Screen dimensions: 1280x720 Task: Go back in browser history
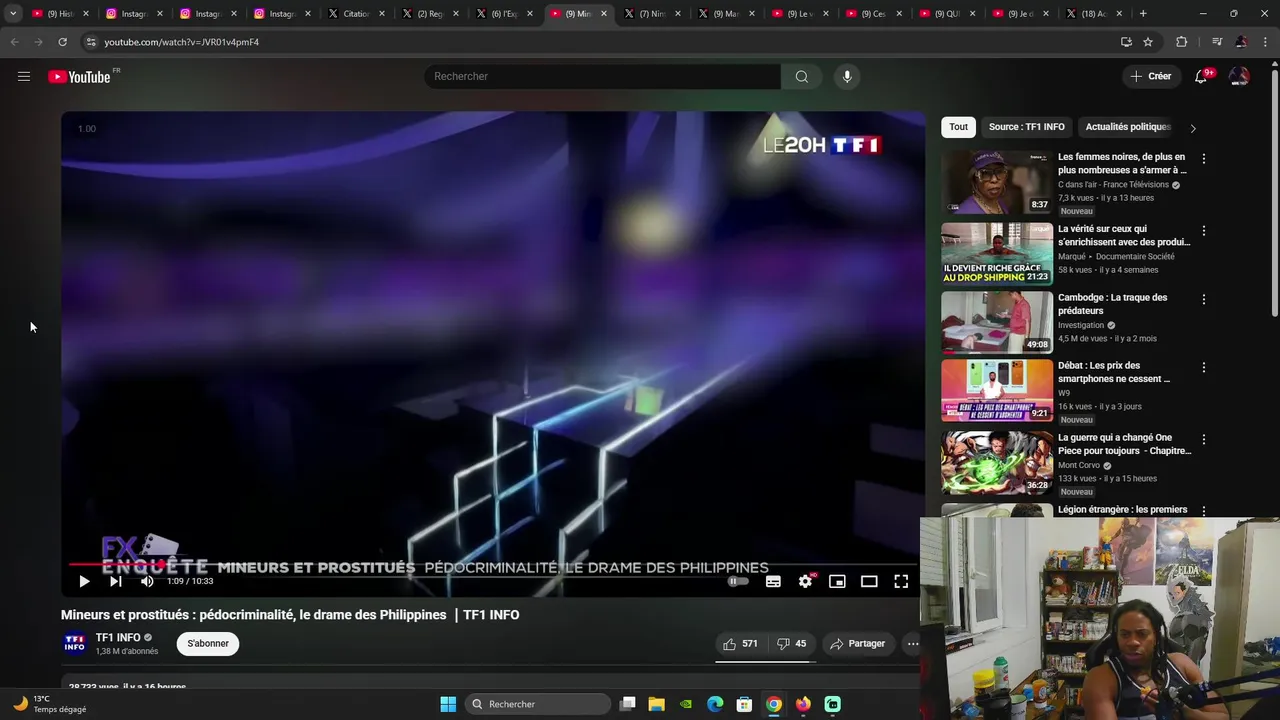(x=14, y=42)
